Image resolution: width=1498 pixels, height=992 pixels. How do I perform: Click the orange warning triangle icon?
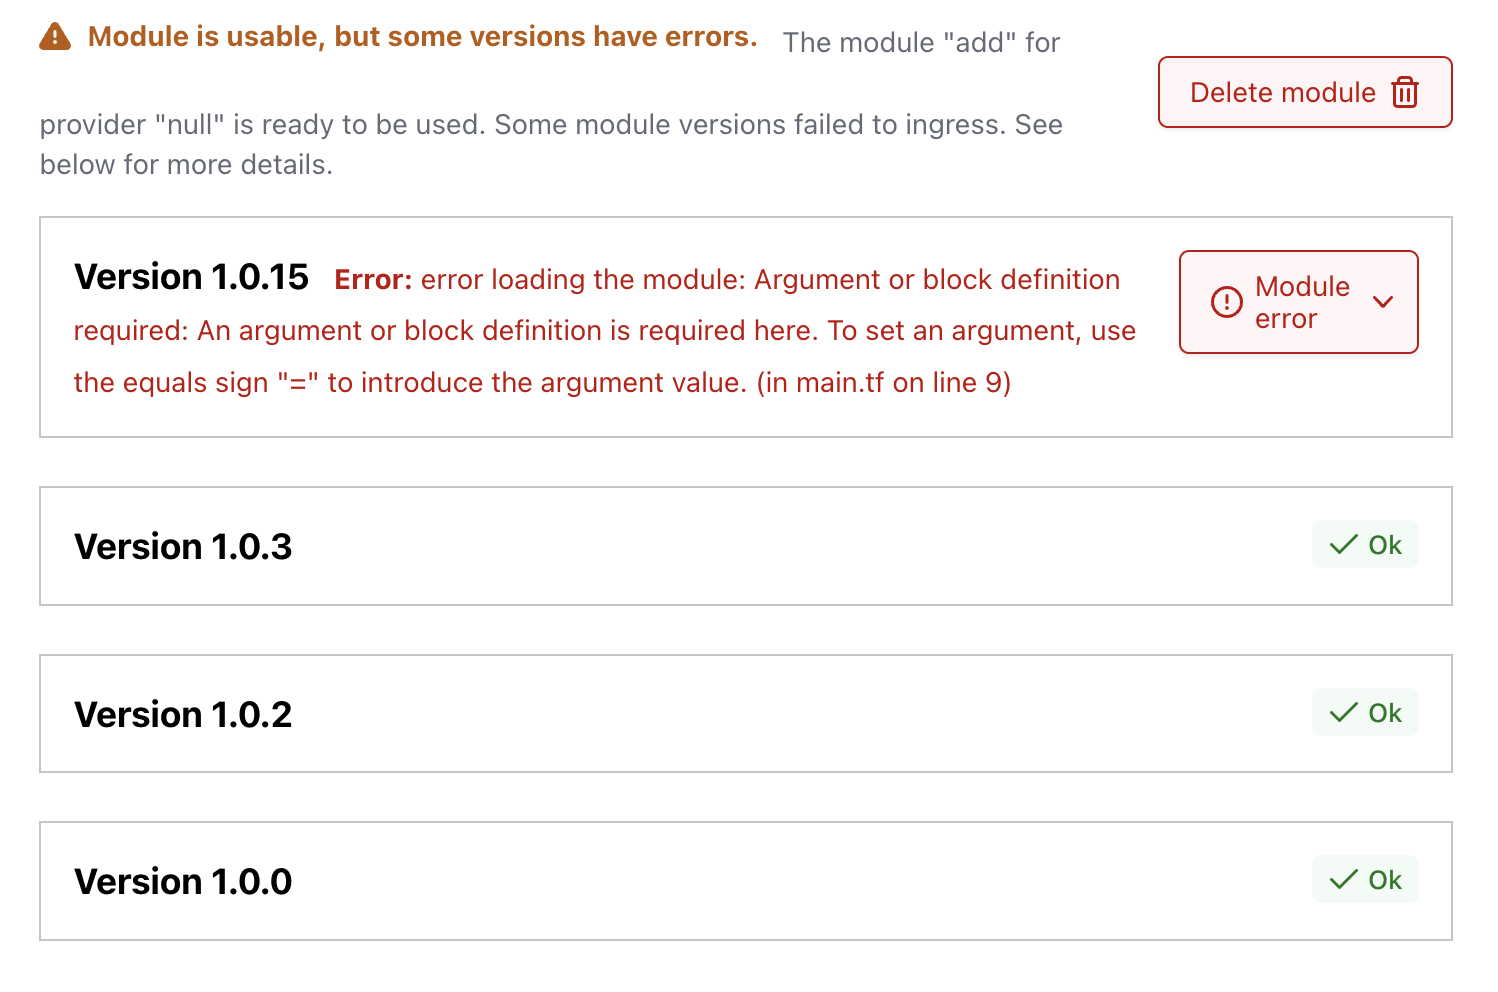click(55, 38)
